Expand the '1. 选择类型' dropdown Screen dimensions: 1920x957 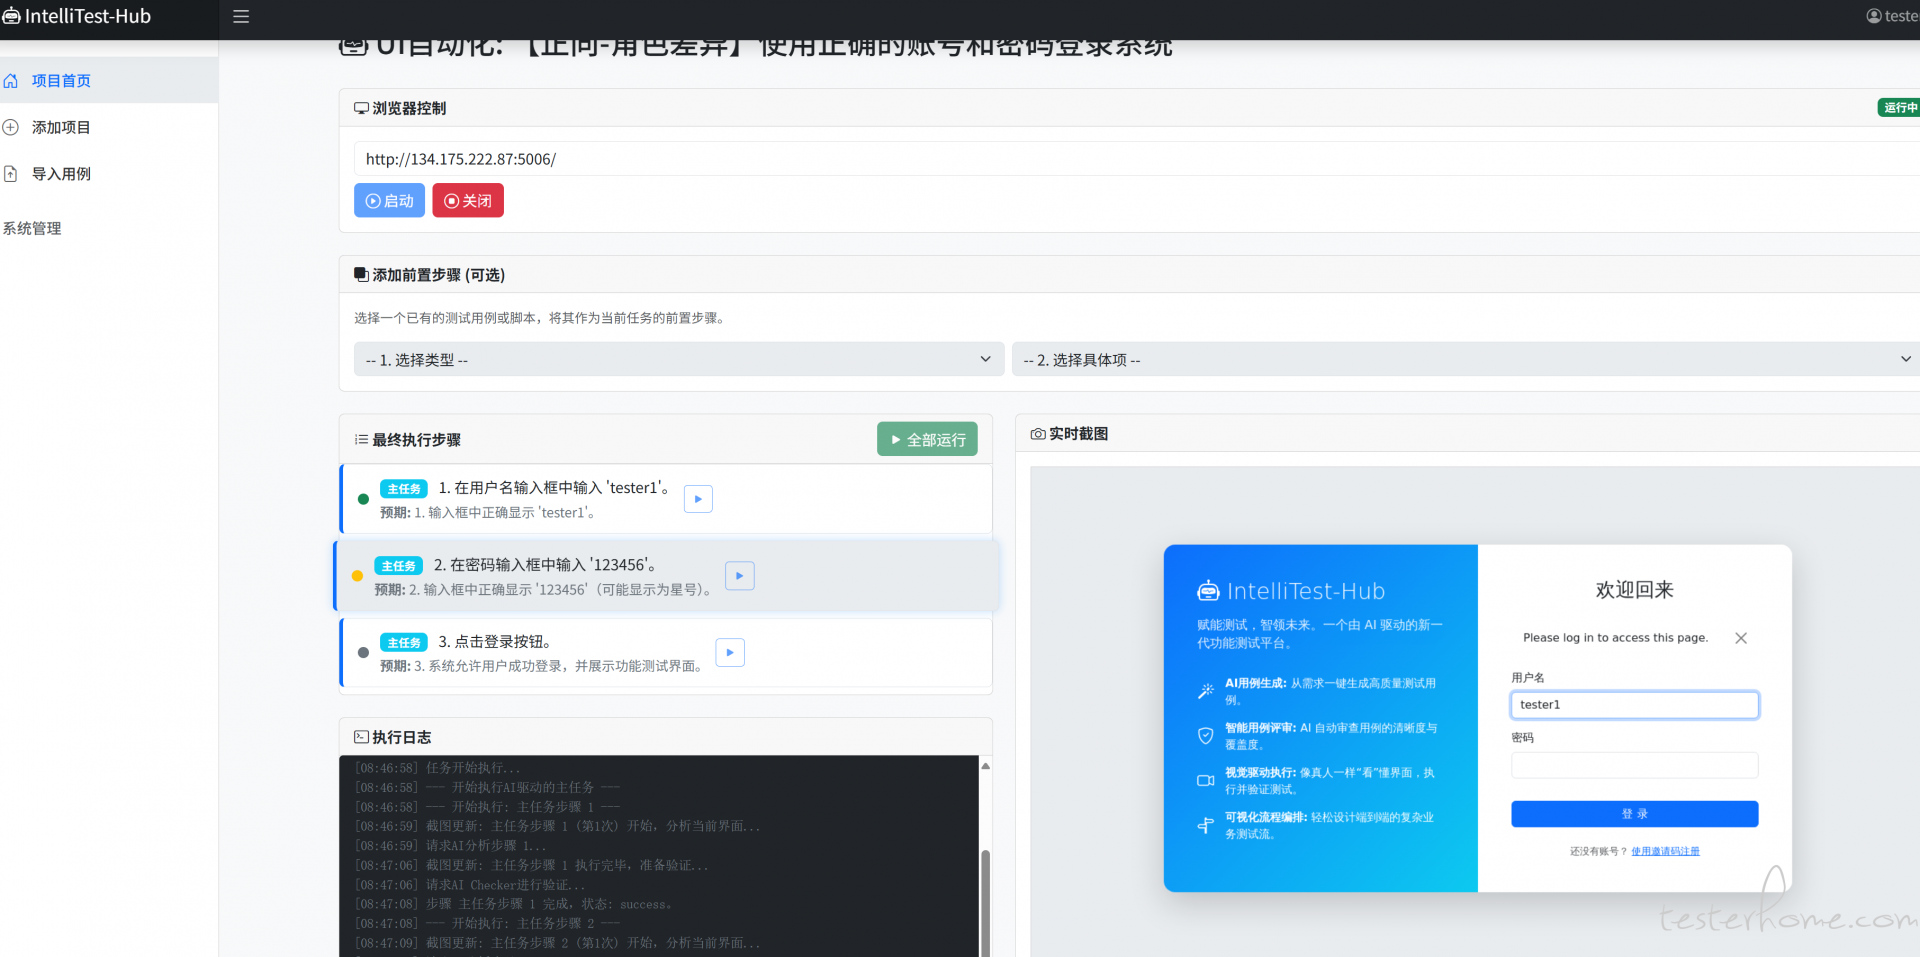pos(678,360)
